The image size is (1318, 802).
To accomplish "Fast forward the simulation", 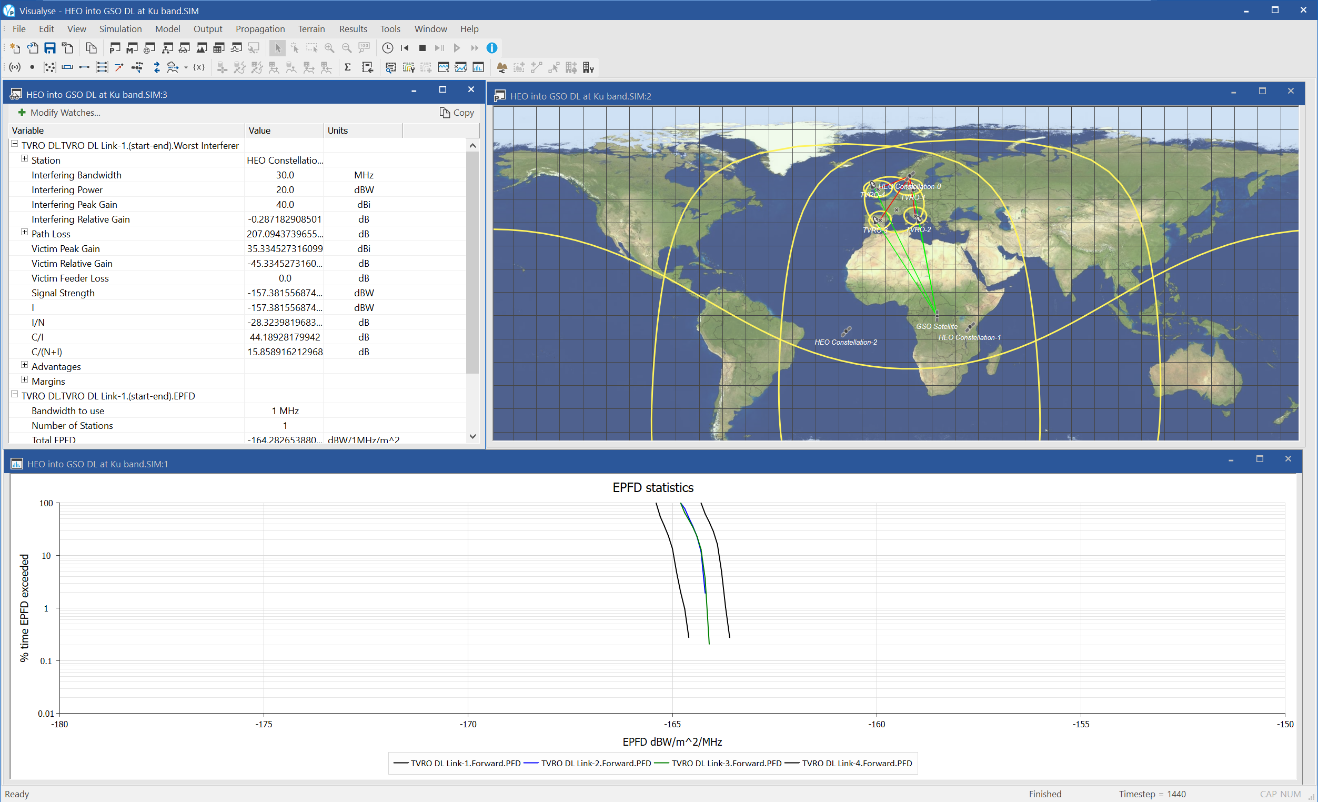I will tap(474, 48).
